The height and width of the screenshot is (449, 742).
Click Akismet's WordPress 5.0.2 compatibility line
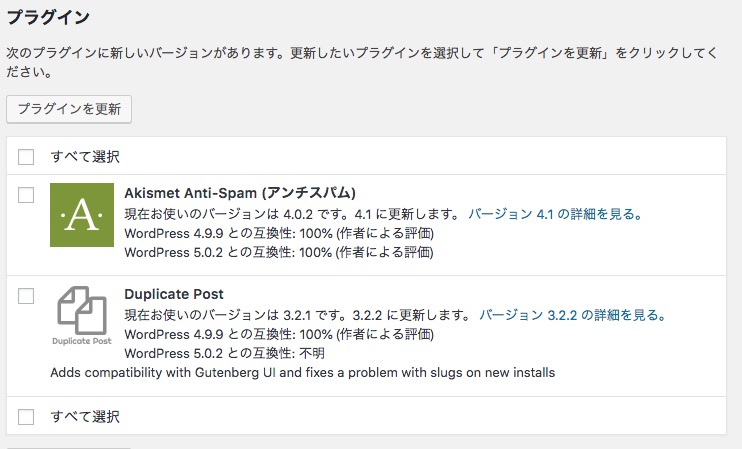pyautogui.click(x=279, y=253)
